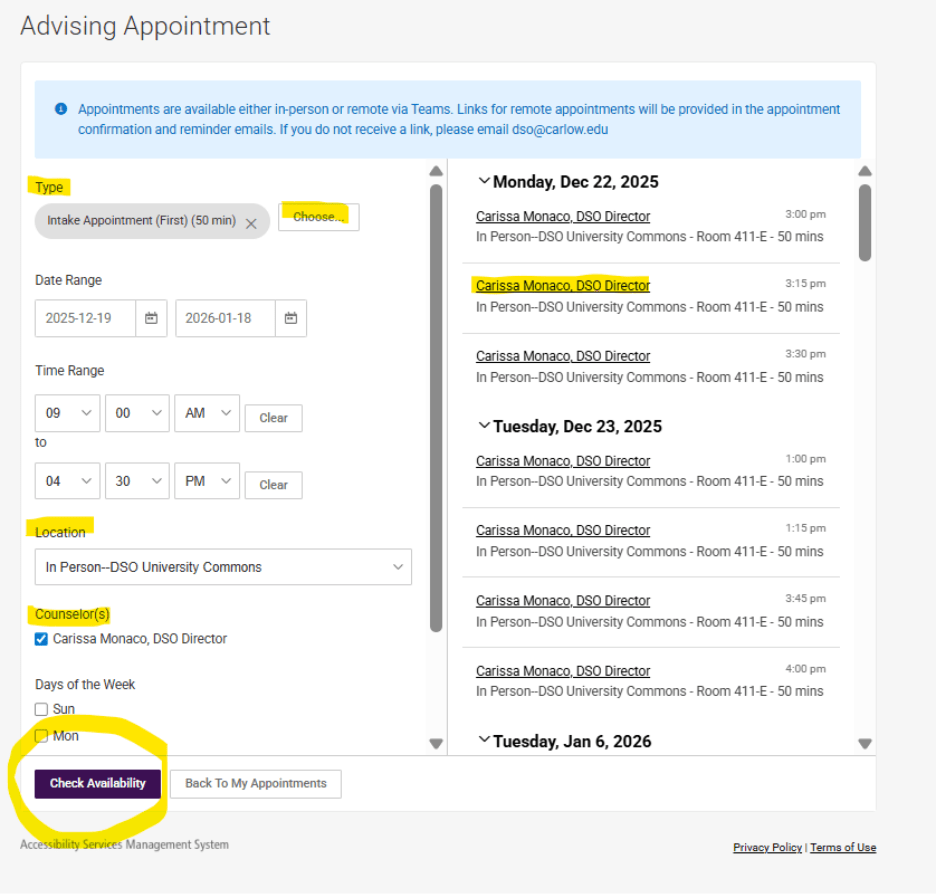
Task: Remove the Intake Appointment type chip
Action: [x=251, y=223]
